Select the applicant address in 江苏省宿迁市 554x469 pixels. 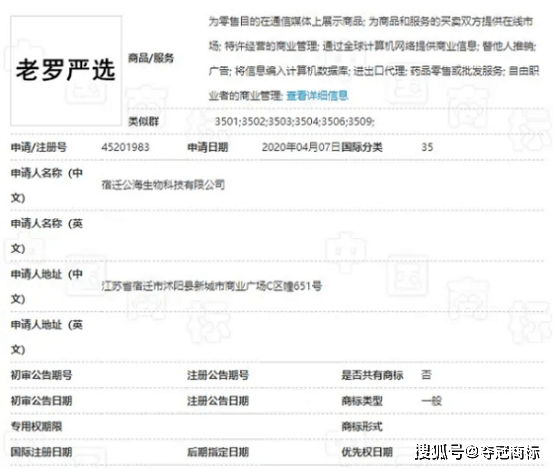click(212, 286)
